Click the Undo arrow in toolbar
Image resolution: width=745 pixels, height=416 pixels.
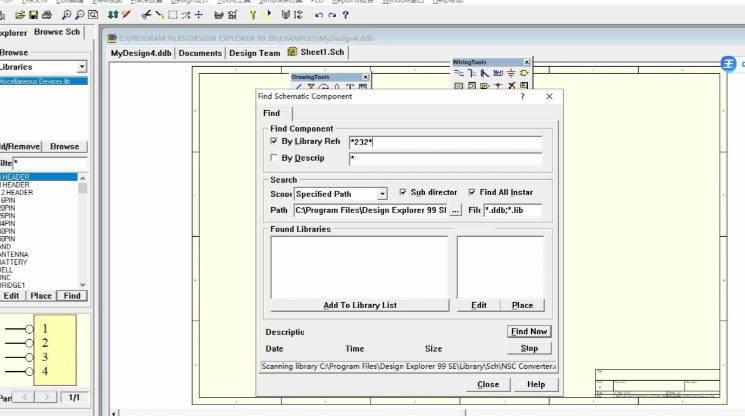319,16
